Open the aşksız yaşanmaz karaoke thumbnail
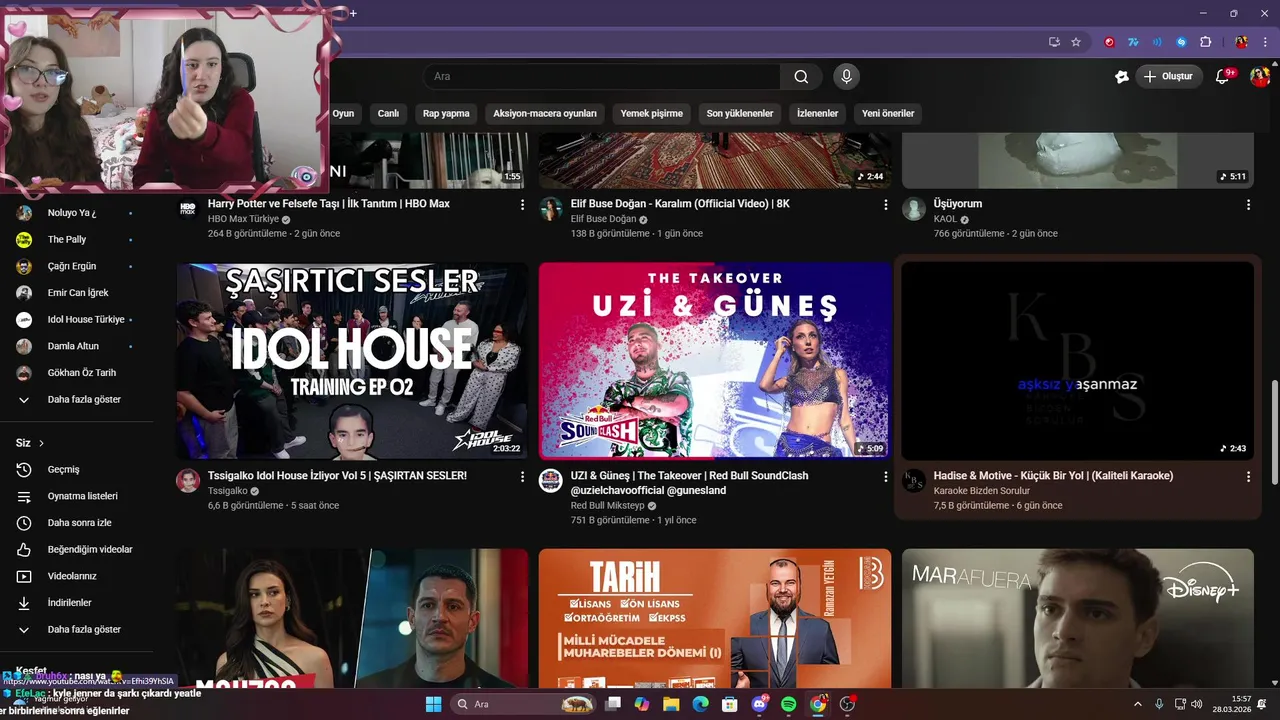The image size is (1280, 720). 1077,361
